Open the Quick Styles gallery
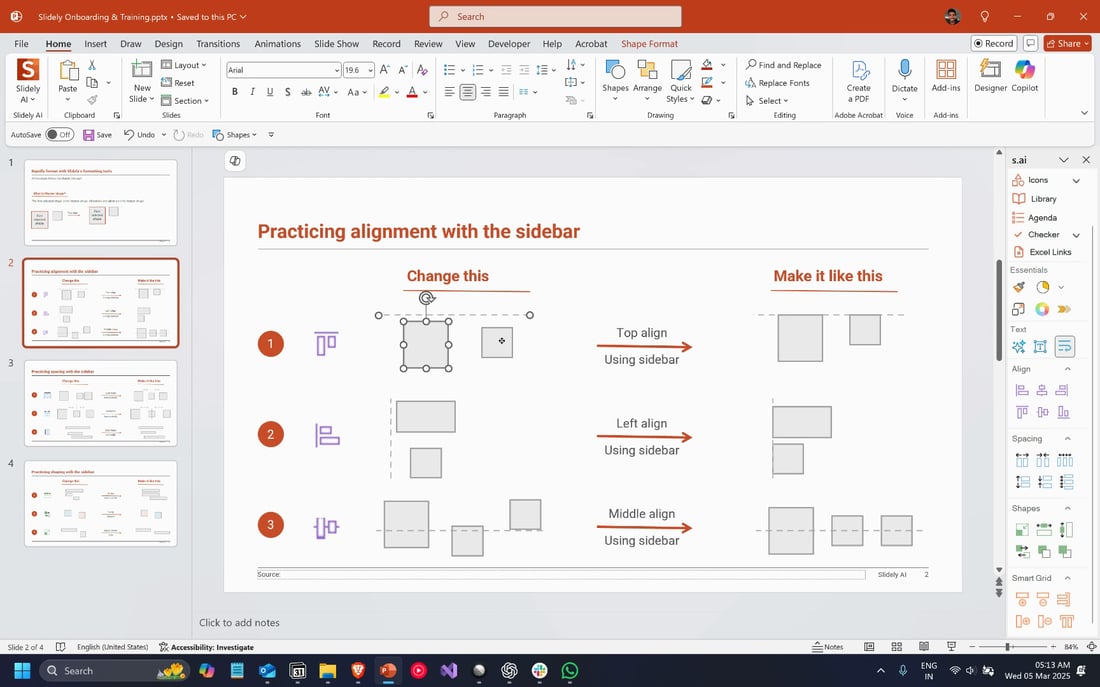 tap(680, 81)
